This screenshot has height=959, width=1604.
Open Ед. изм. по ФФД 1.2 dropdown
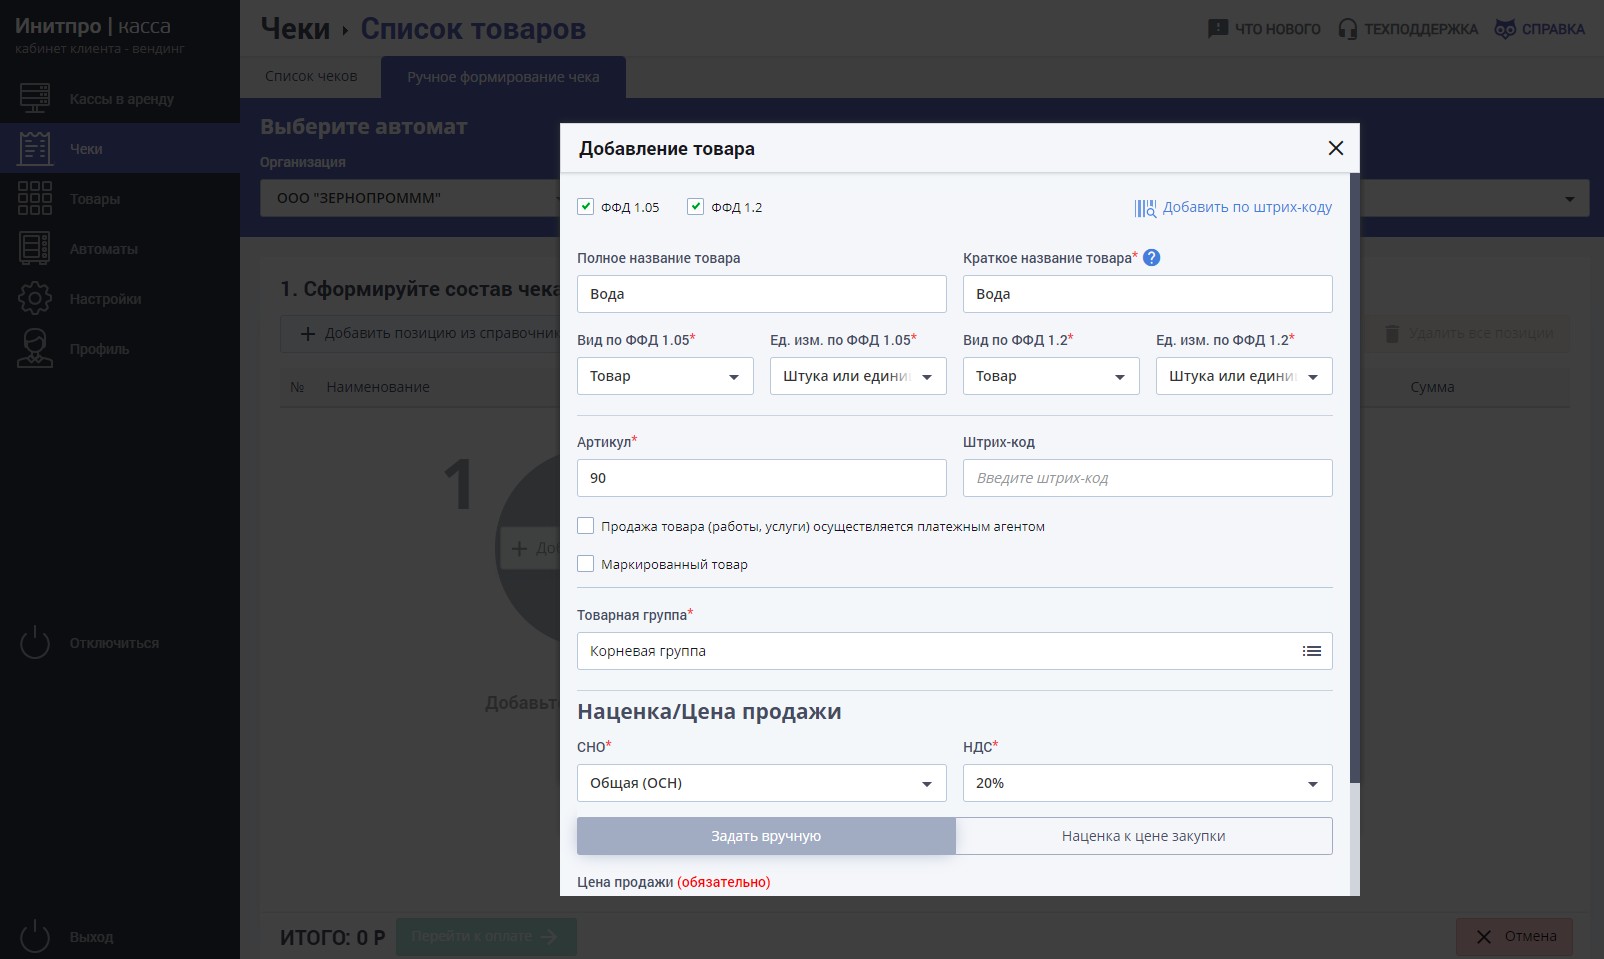point(1244,376)
